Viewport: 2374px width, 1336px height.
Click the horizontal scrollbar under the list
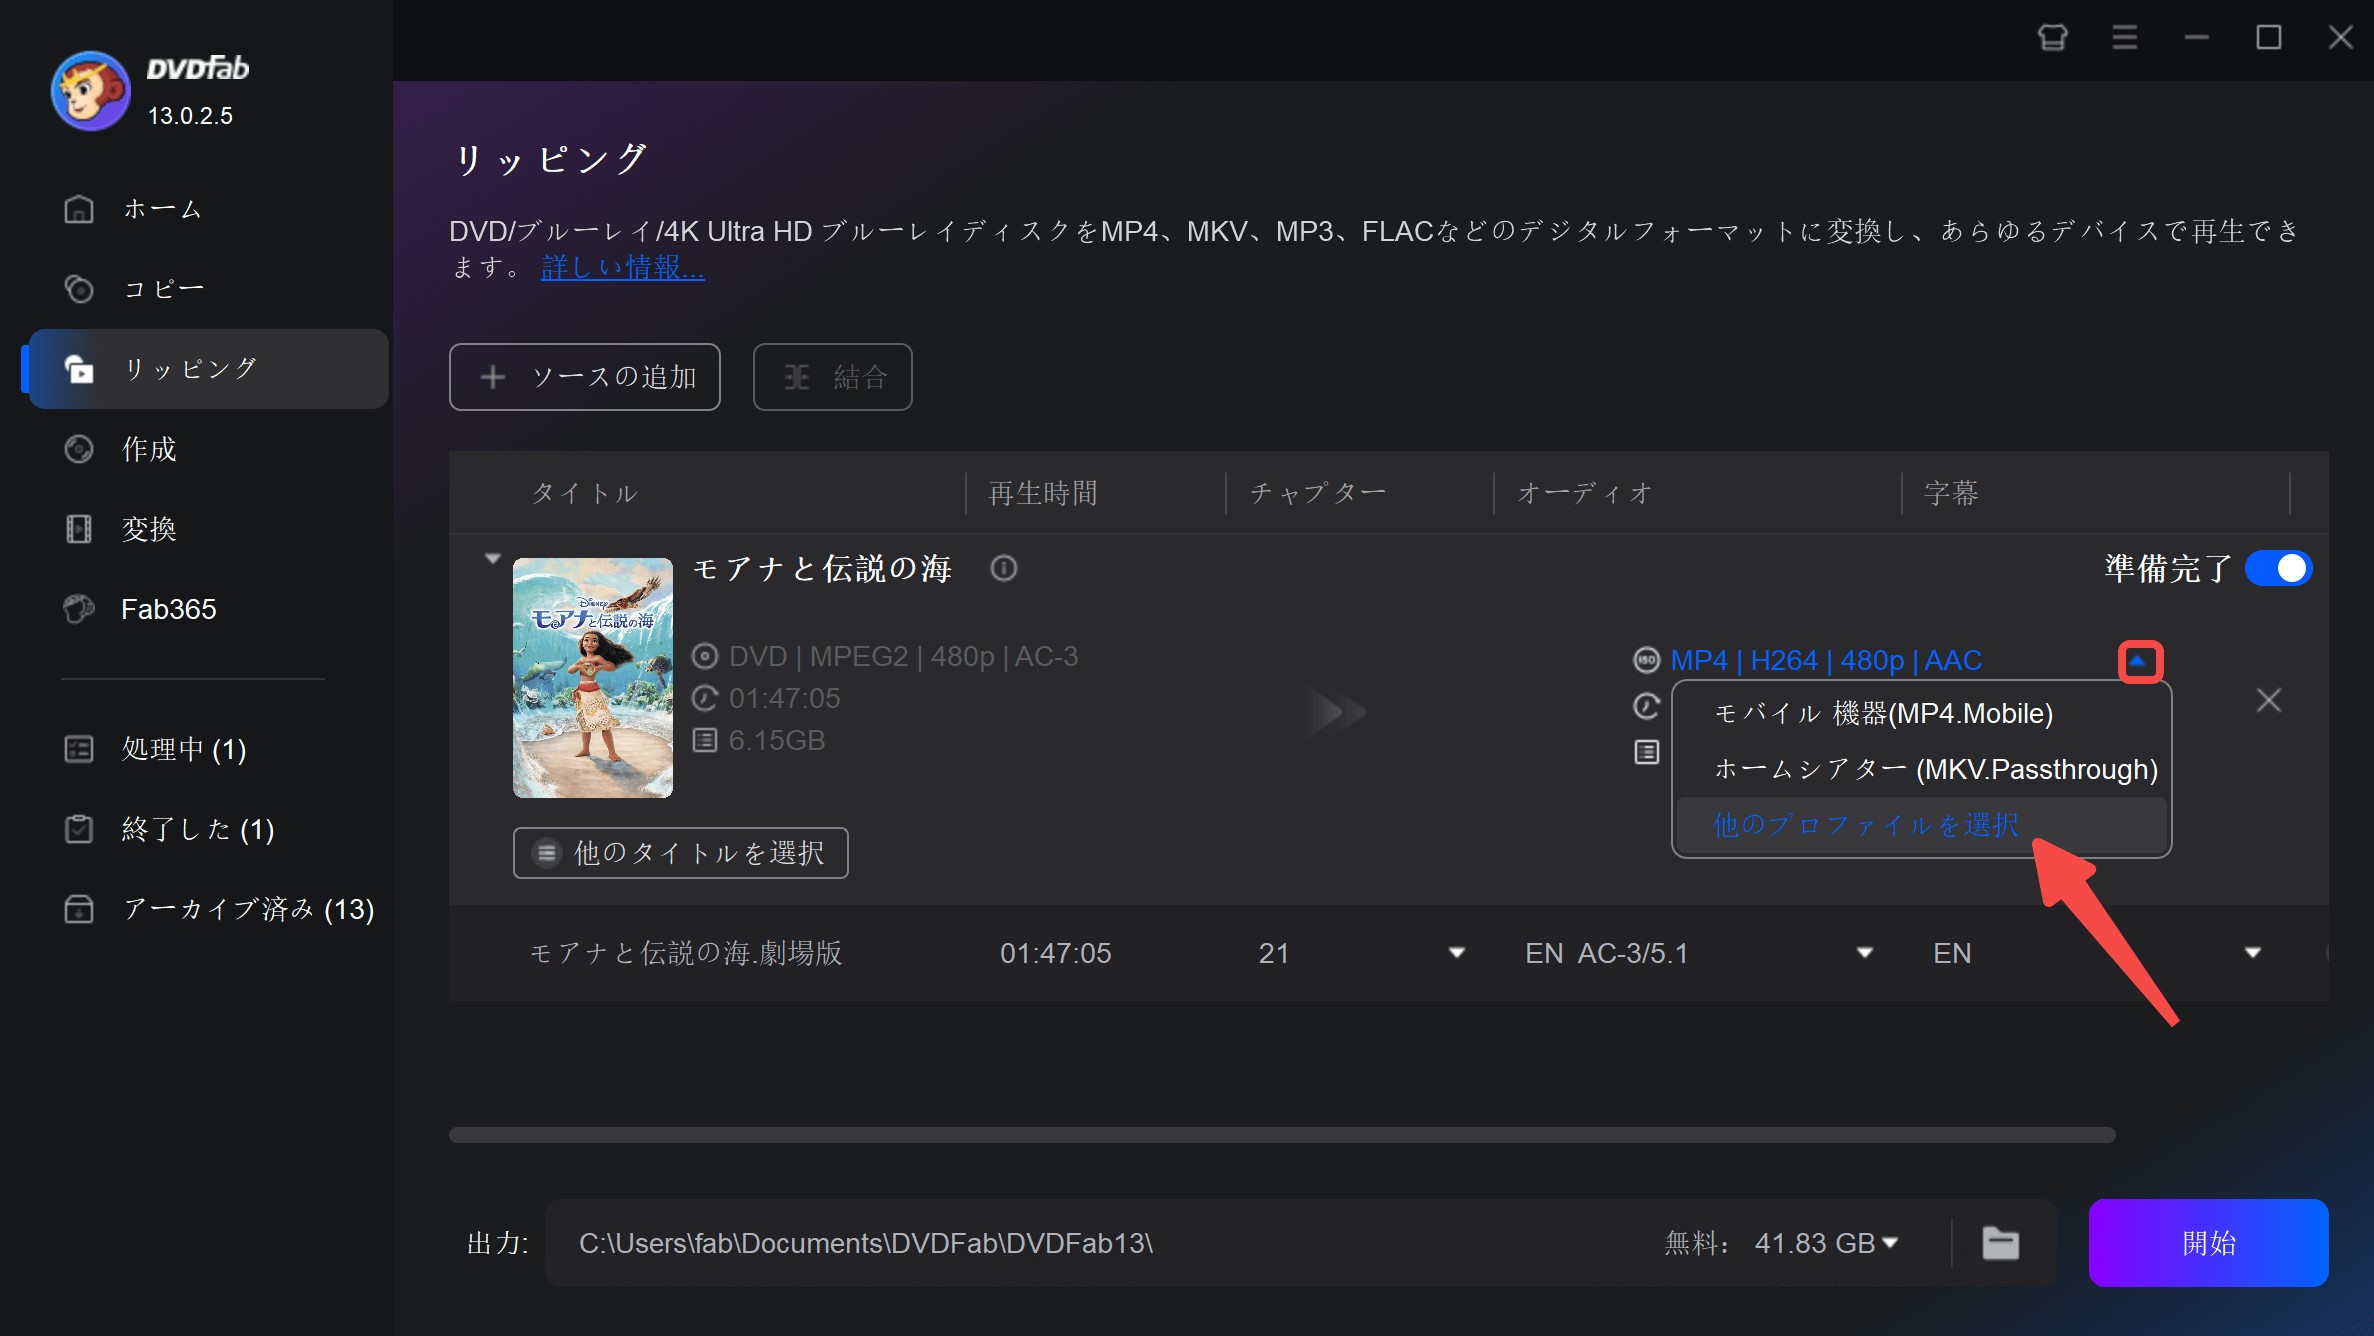tap(1282, 1135)
